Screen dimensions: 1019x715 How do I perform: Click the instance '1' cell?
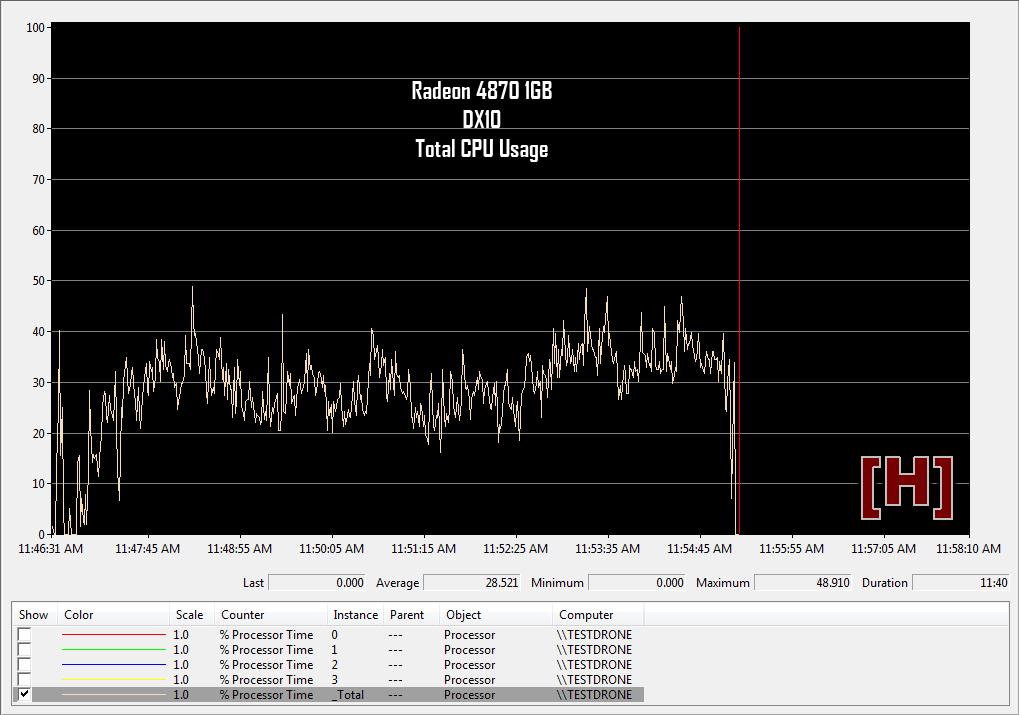coord(335,649)
